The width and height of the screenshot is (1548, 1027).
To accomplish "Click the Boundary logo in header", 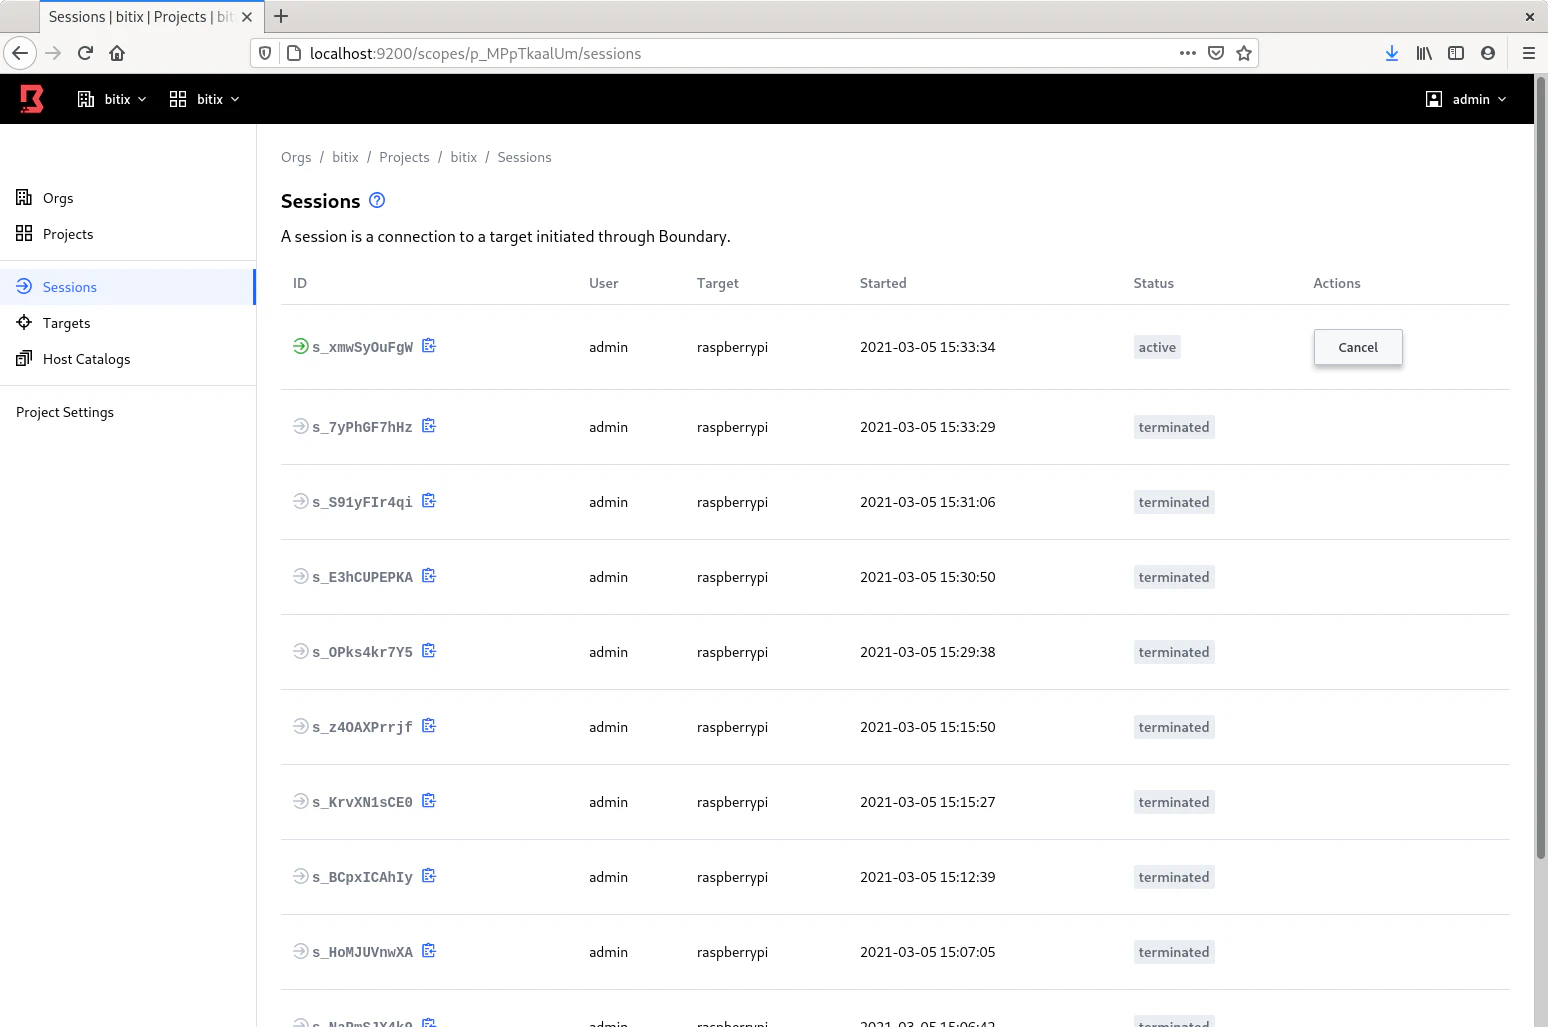I will click(32, 99).
